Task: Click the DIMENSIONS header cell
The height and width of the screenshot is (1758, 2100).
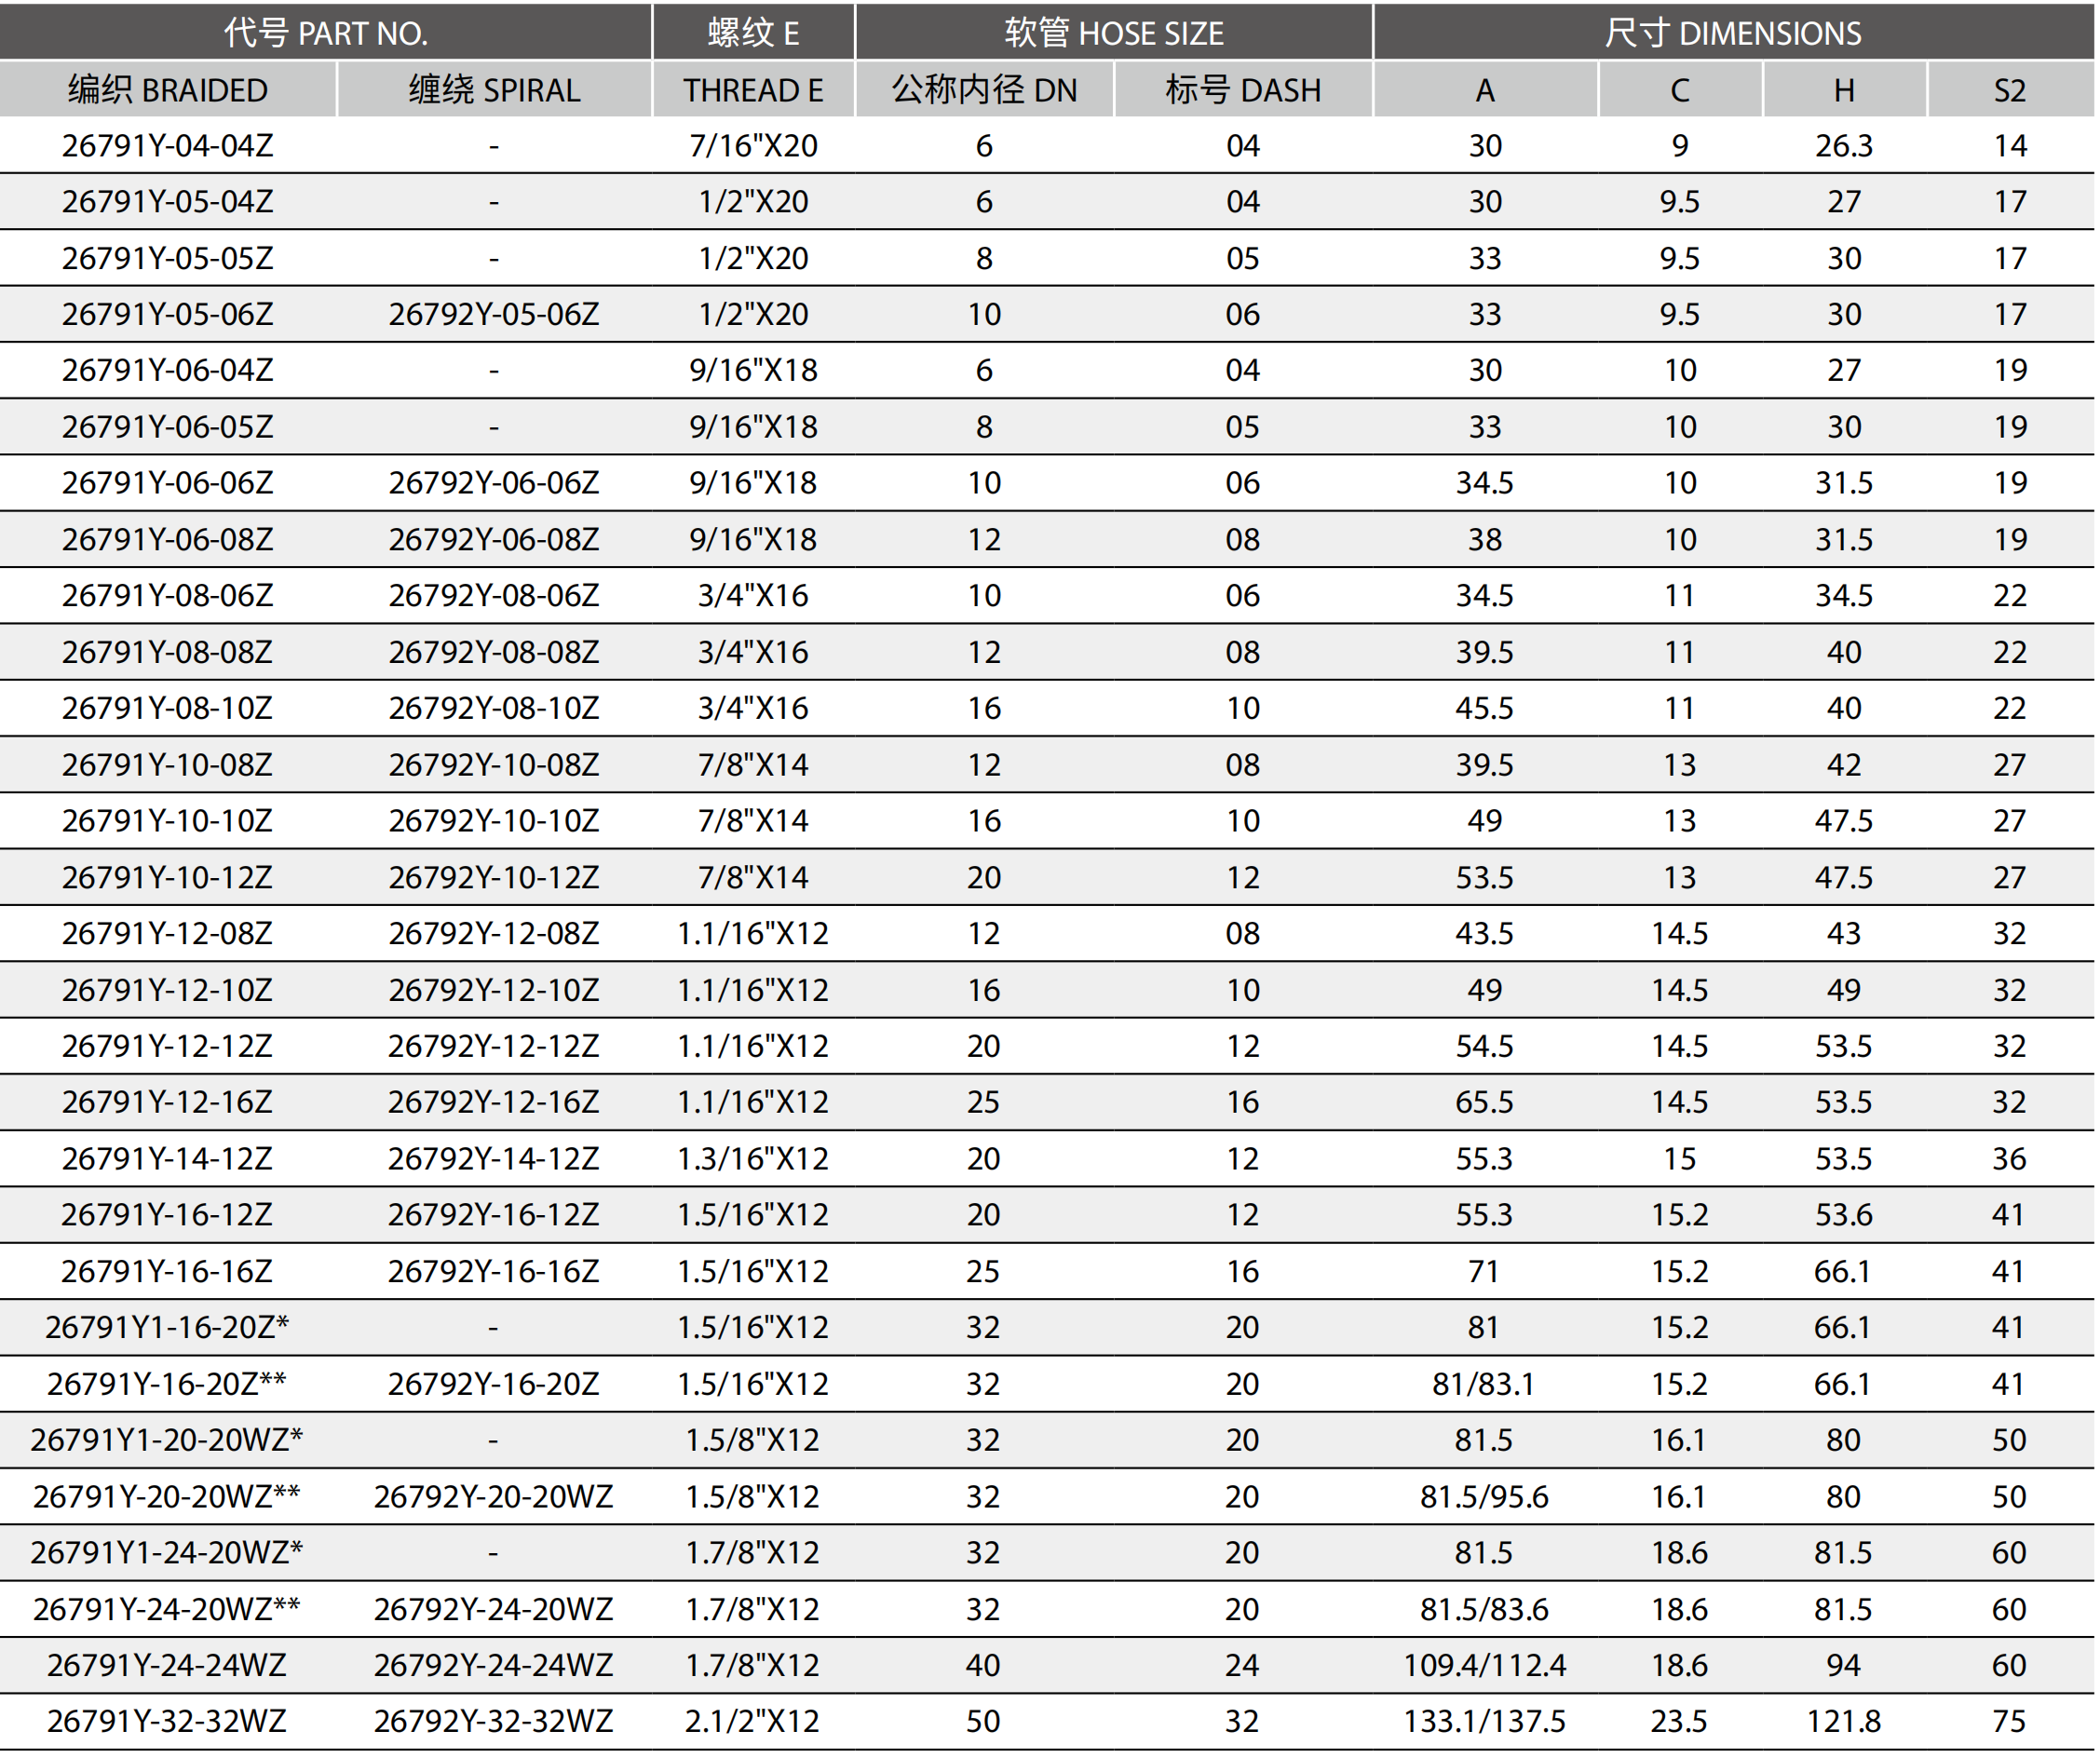Action: (1733, 33)
